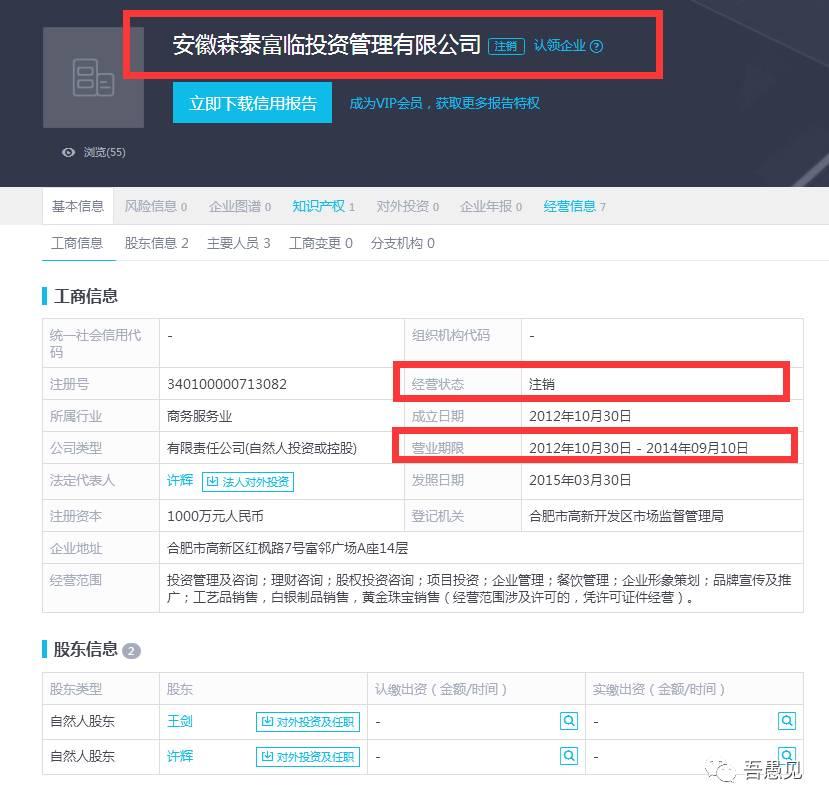Click 对外投资及任职 button for 许辉
This screenshot has width=829, height=806.
click(x=308, y=757)
